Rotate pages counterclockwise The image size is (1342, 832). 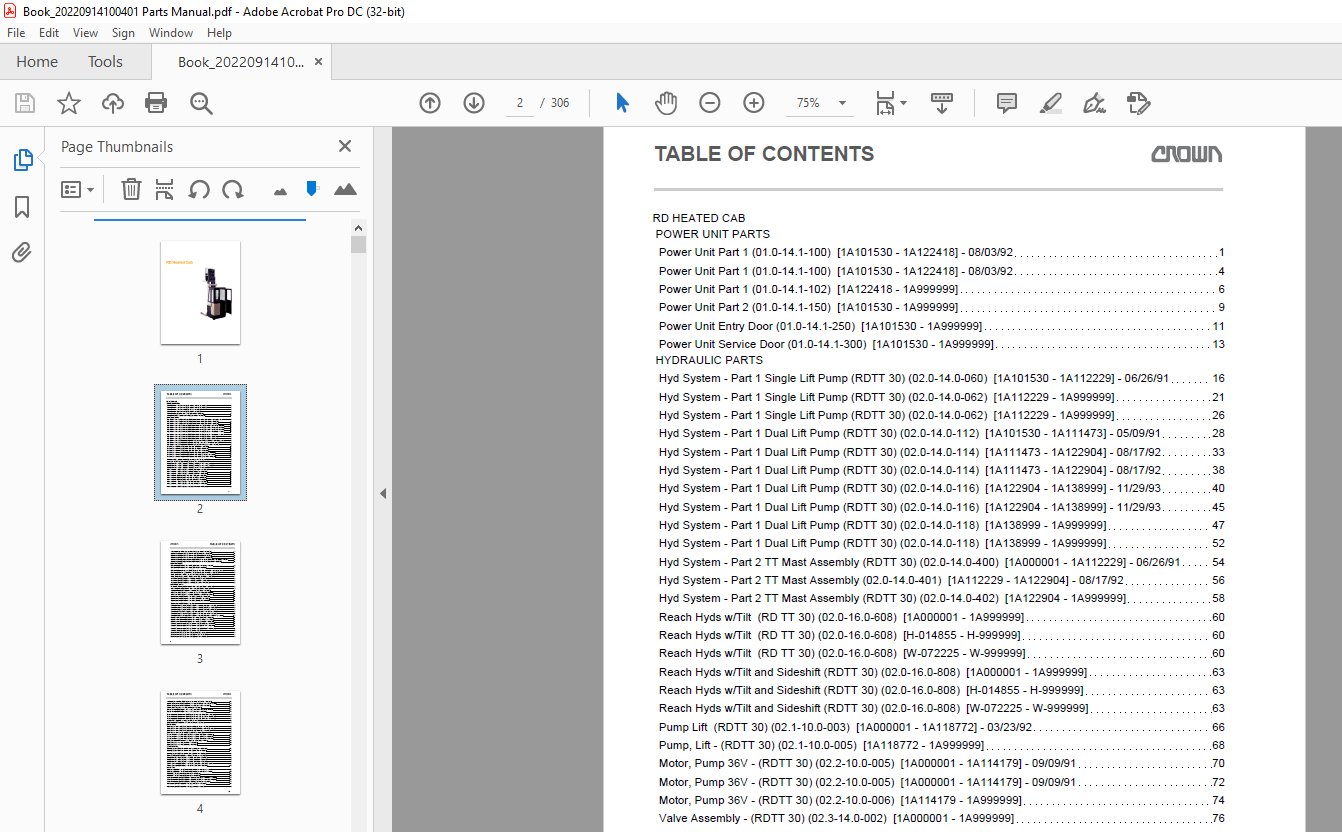click(x=199, y=189)
